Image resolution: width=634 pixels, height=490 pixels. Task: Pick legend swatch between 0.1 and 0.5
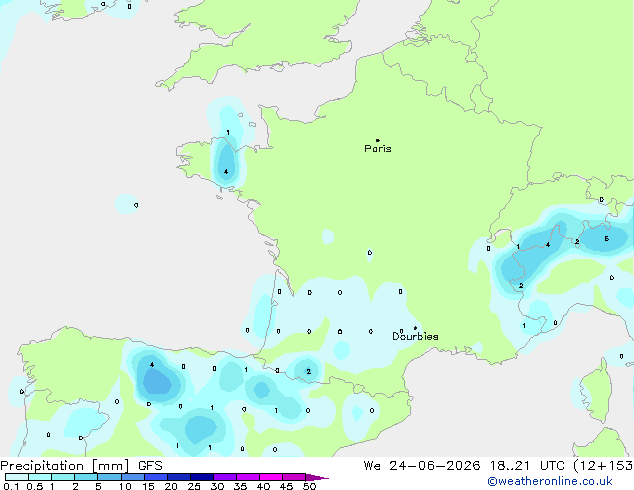pyautogui.click(x=17, y=477)
